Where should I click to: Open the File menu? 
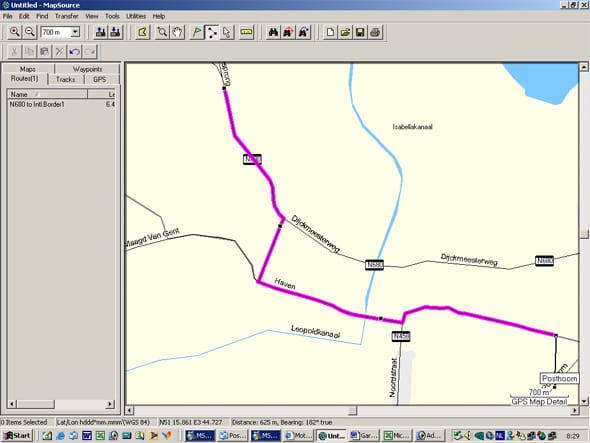coord(8,16)
